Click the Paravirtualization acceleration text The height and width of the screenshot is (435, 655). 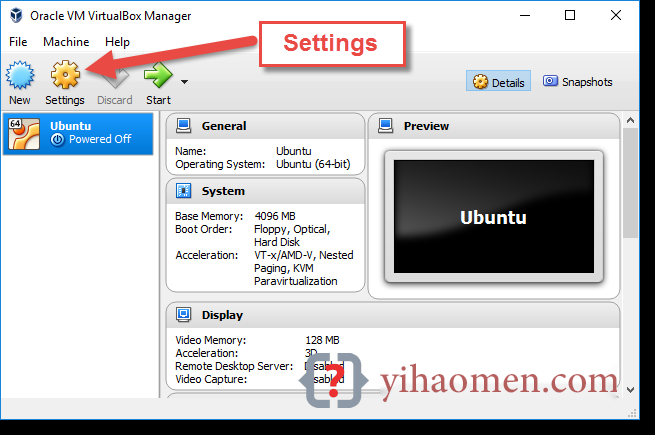click(295, 281)
